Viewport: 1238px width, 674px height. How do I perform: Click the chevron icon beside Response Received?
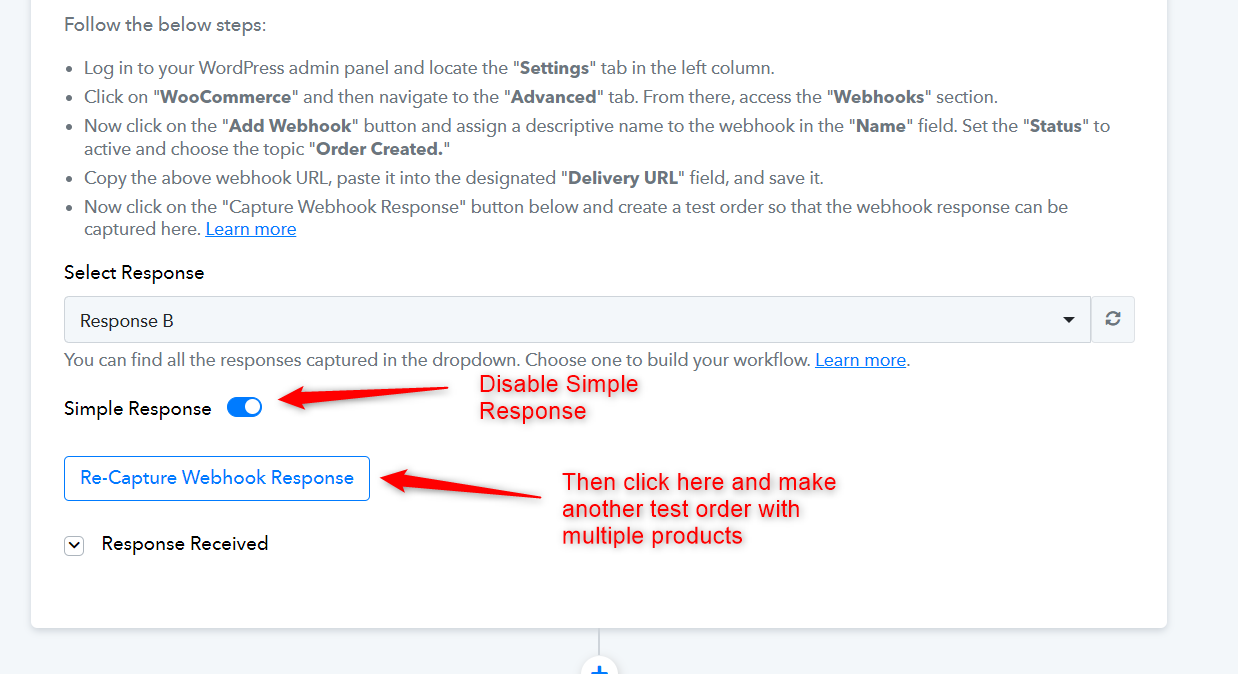pyautogui.click(x=74, y=545)
